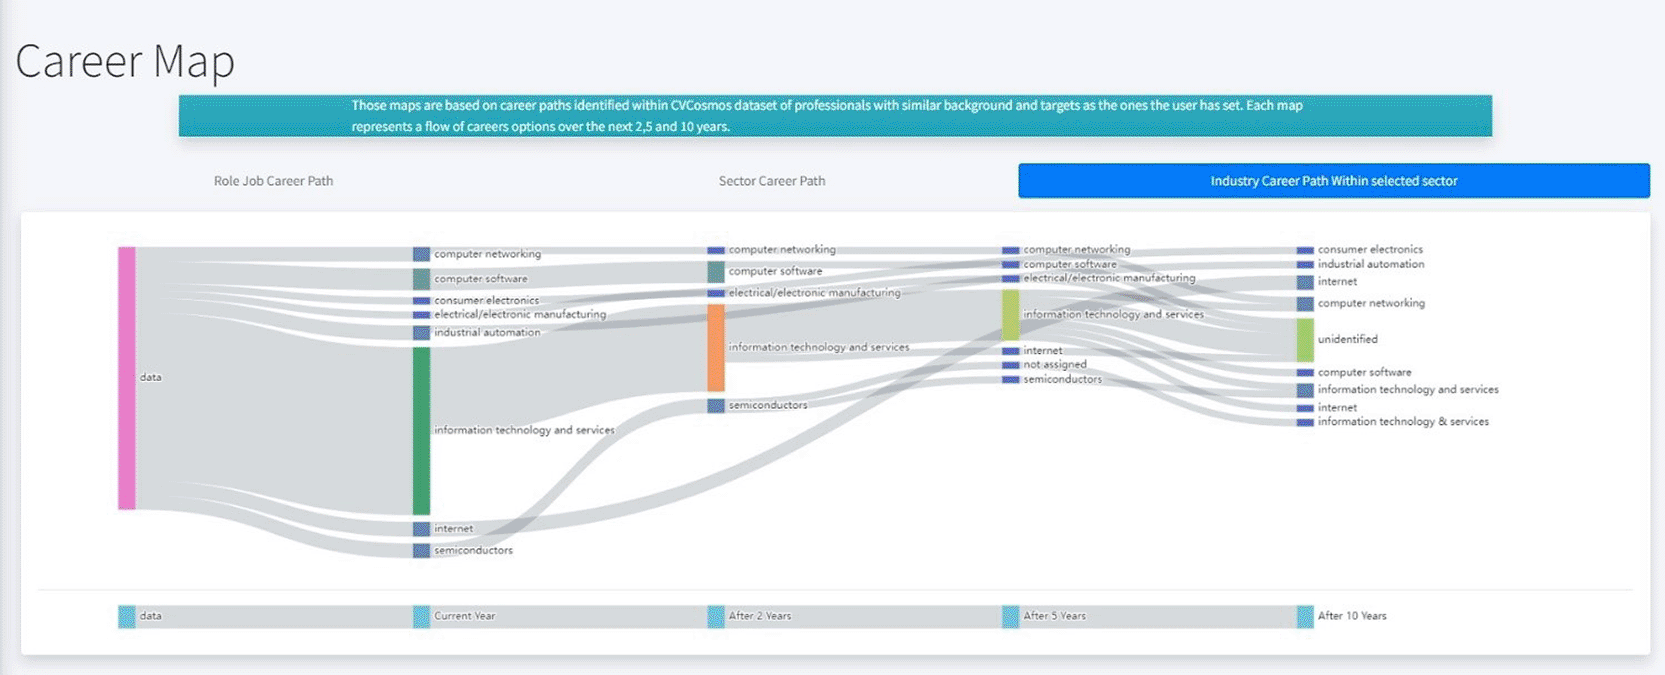Image resolution: width=1665 pixels, height=675 pixels.
Task: Select the 'After 2 Years' timeline label
Action: pyautogui.click(x=760, y=616)
